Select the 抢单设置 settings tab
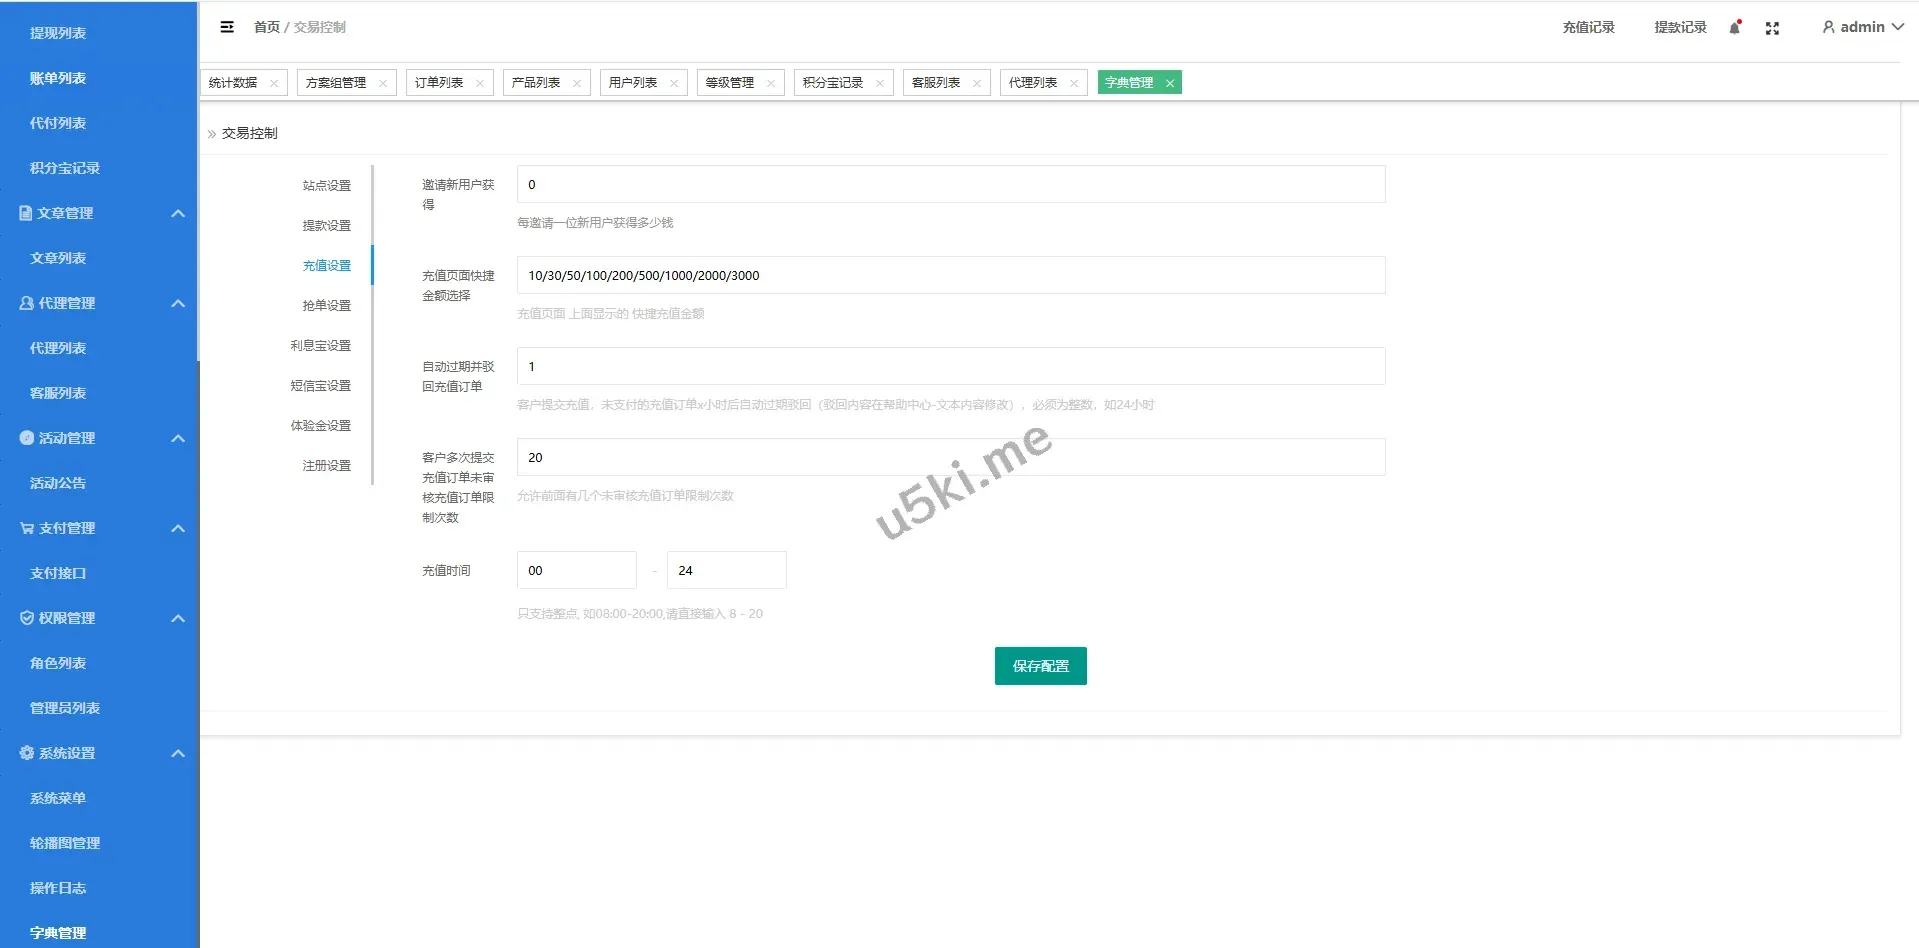This screenshot has width=1919, height=948. pyautogui.click(x=326, y=306)
